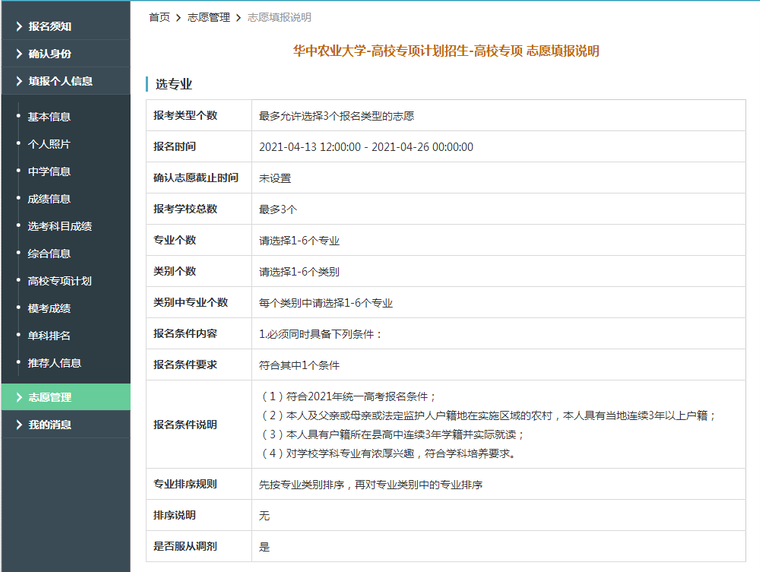The image size is (760, 572).
Task: Click the 报名条件要求 row label
Action: tap(185, 365)
